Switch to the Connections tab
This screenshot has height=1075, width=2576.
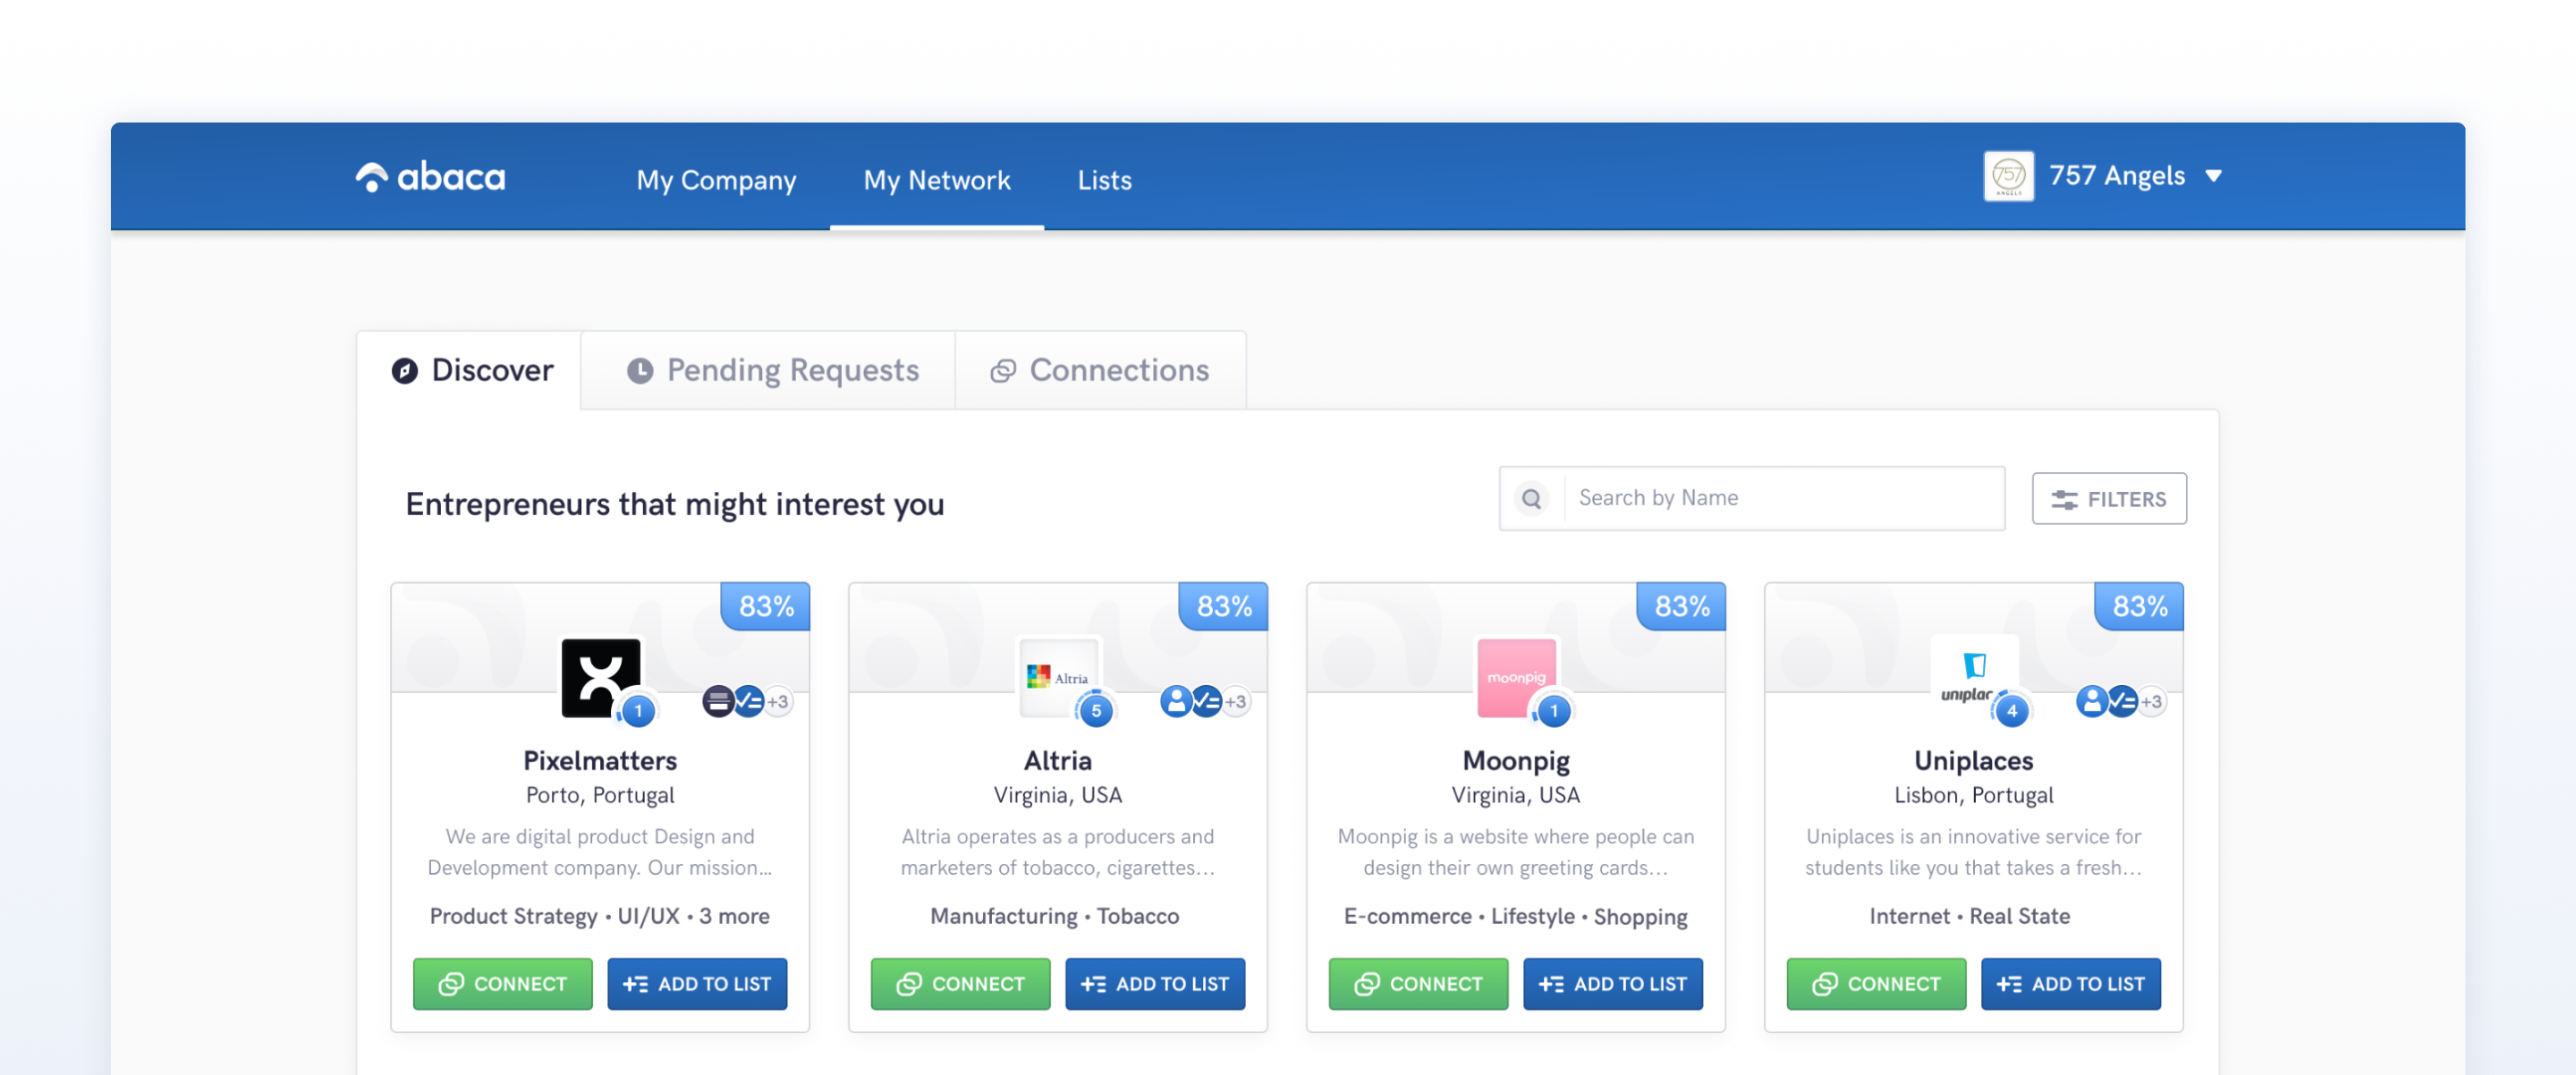[1100, 370]
